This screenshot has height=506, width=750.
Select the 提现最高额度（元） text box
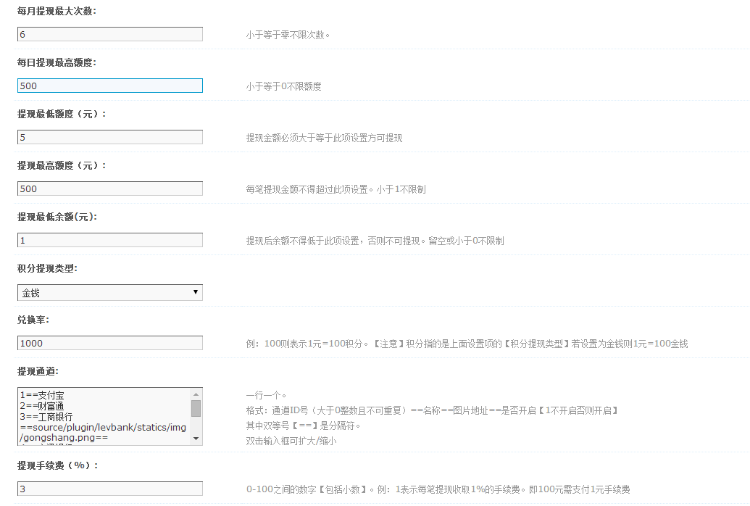110,188
